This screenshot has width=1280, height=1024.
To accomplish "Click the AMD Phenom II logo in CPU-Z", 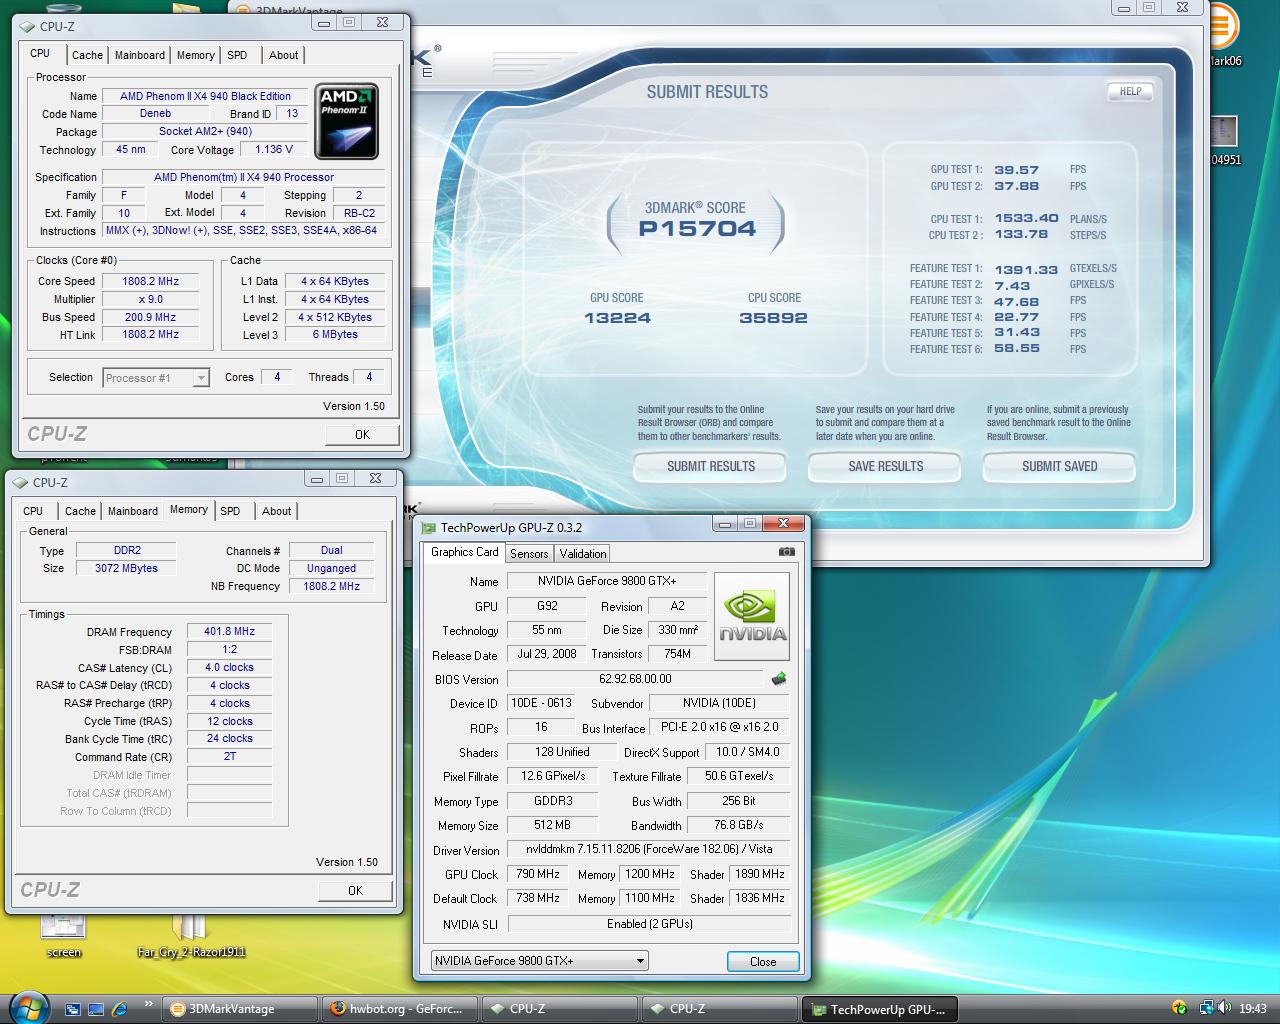I will tap(346, 121).
